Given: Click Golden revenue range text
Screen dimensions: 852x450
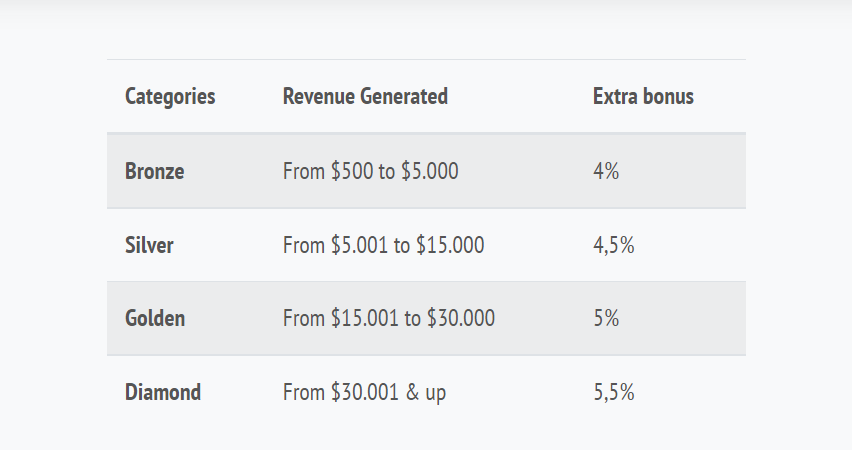Looking at the screenshot, I should (x=389, y=319).
